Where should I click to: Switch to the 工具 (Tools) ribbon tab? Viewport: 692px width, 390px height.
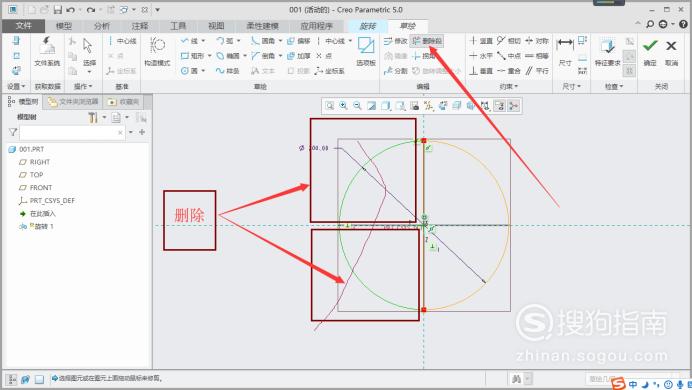pos(178,26)
